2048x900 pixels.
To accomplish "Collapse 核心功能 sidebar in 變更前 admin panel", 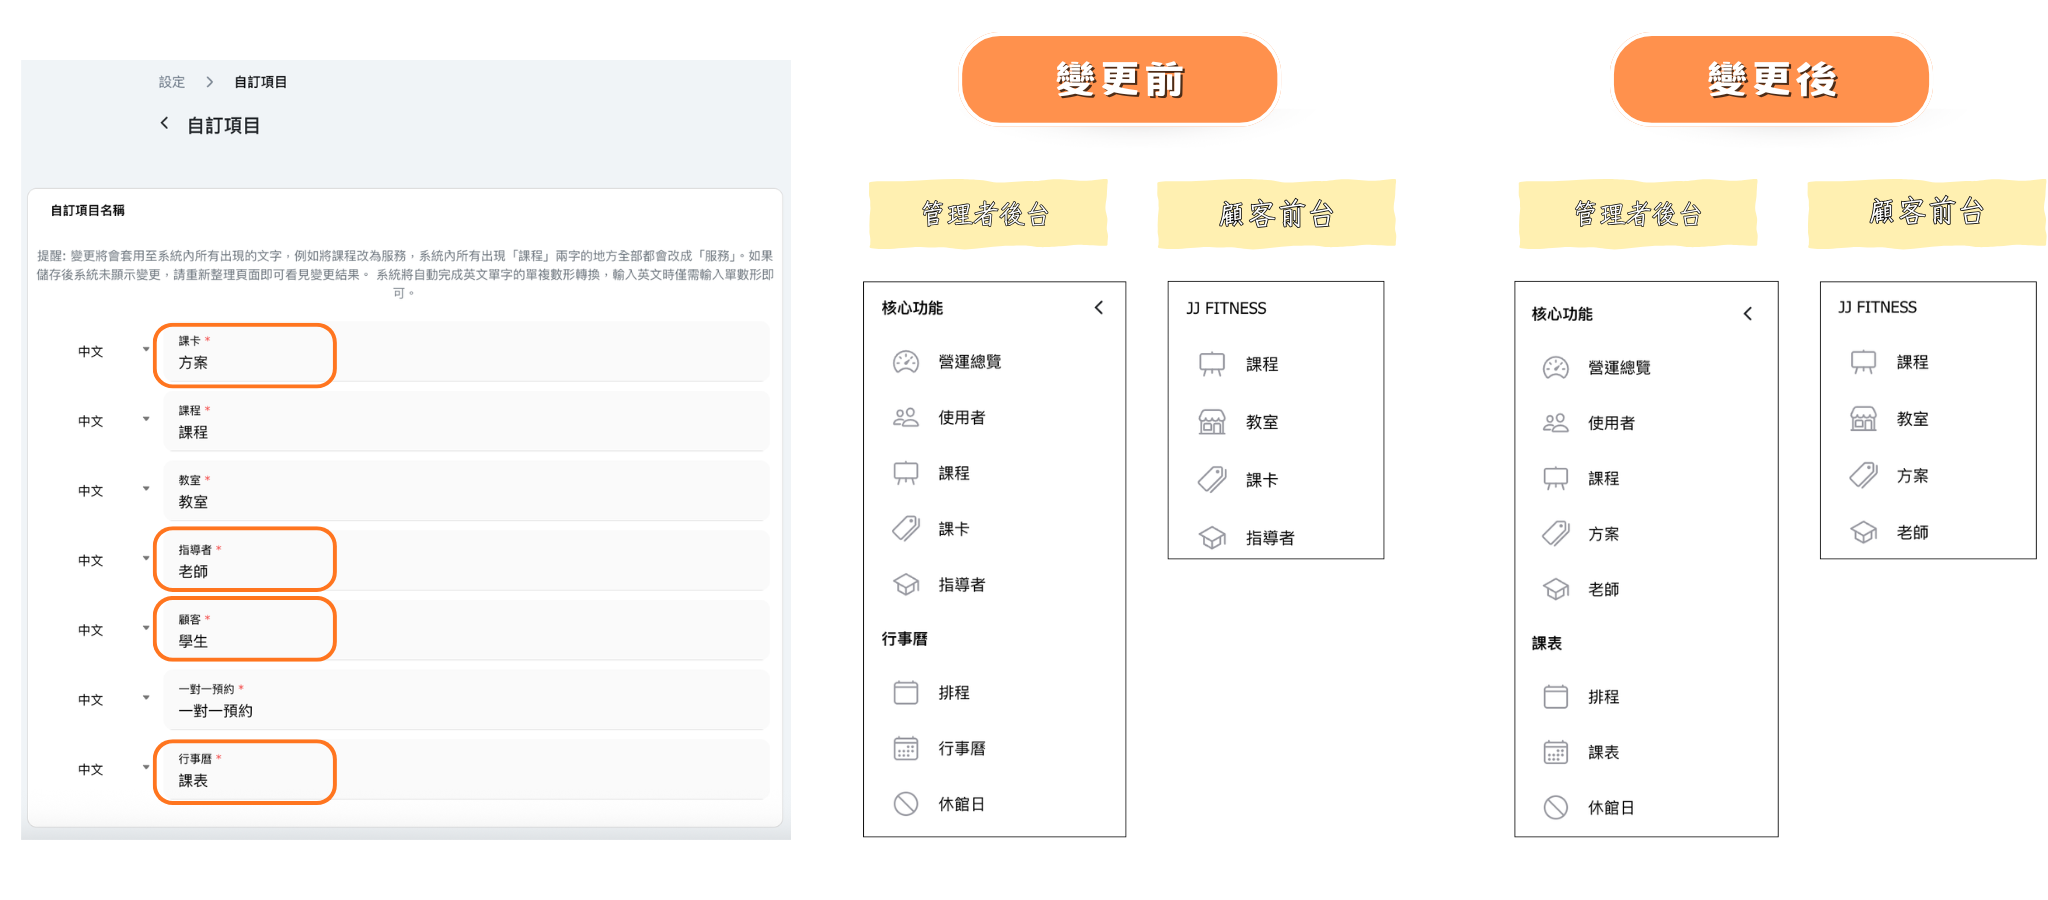I will coord(1098,308).
